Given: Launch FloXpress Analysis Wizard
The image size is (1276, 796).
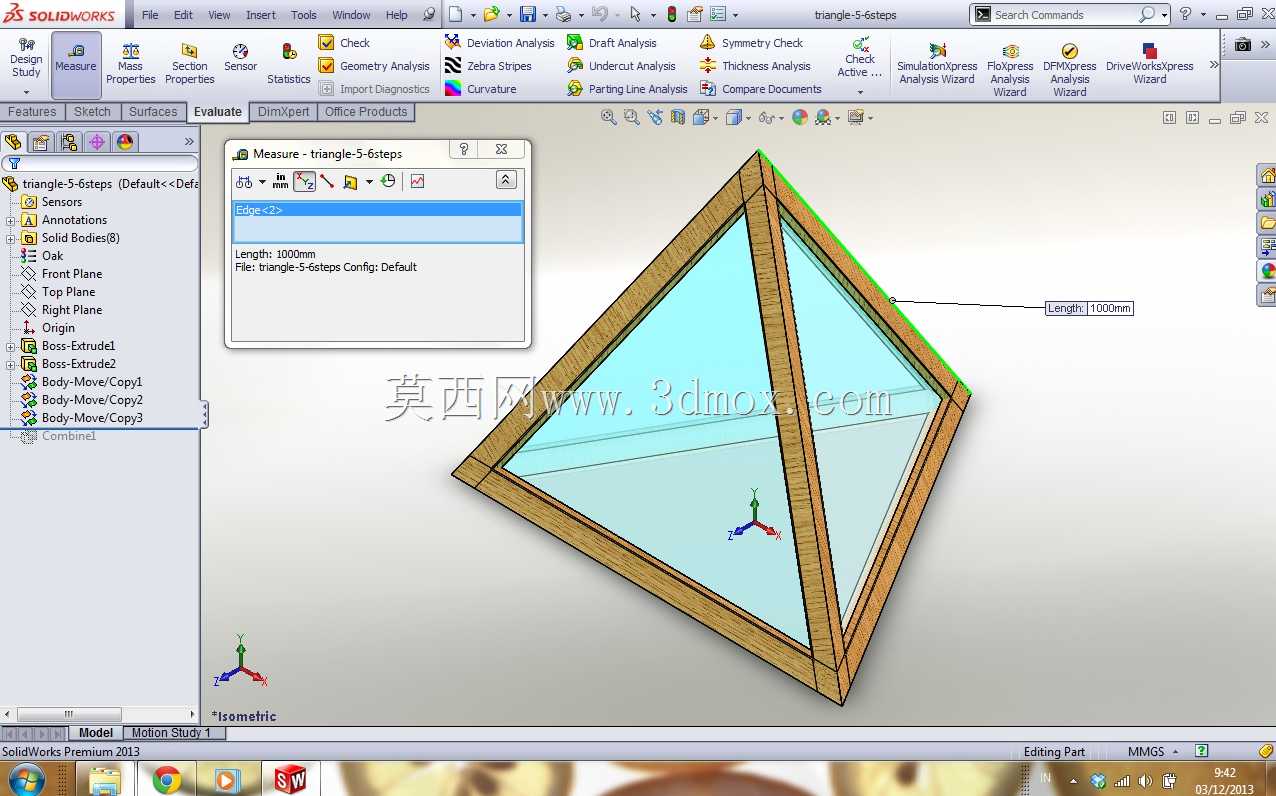Looking at the screenshot, I should [1010, 70].
